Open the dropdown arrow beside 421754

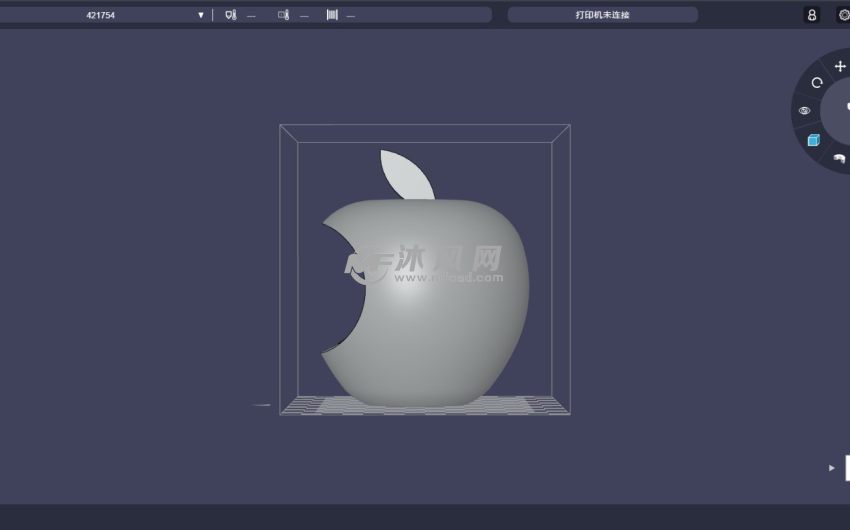[200, 15]
